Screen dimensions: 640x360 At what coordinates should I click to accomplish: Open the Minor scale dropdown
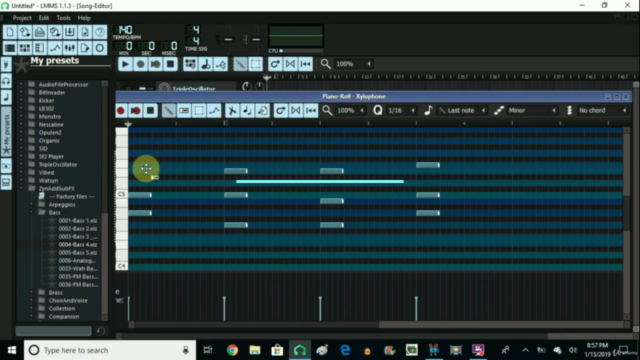[532, 111]
